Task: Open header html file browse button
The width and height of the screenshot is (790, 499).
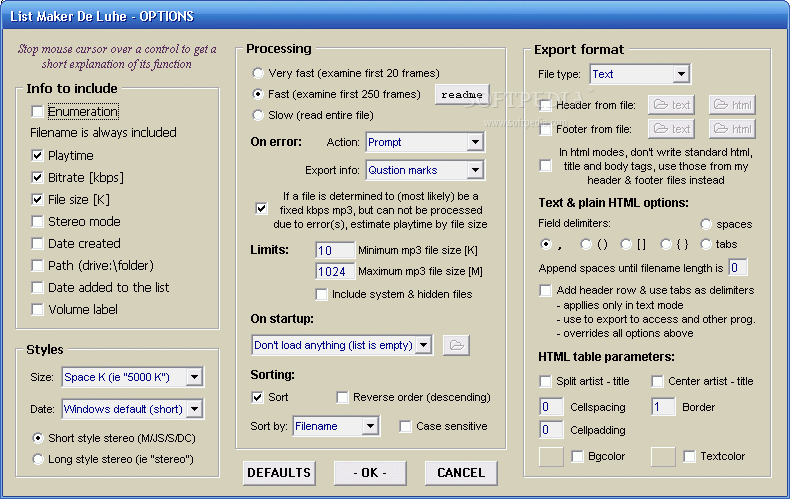Action: [733, 105]
